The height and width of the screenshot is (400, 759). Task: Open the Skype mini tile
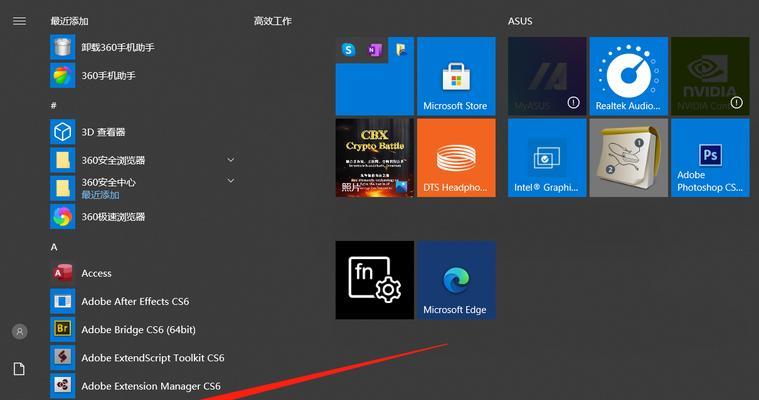pyautogui.click(x=348, y=49)
